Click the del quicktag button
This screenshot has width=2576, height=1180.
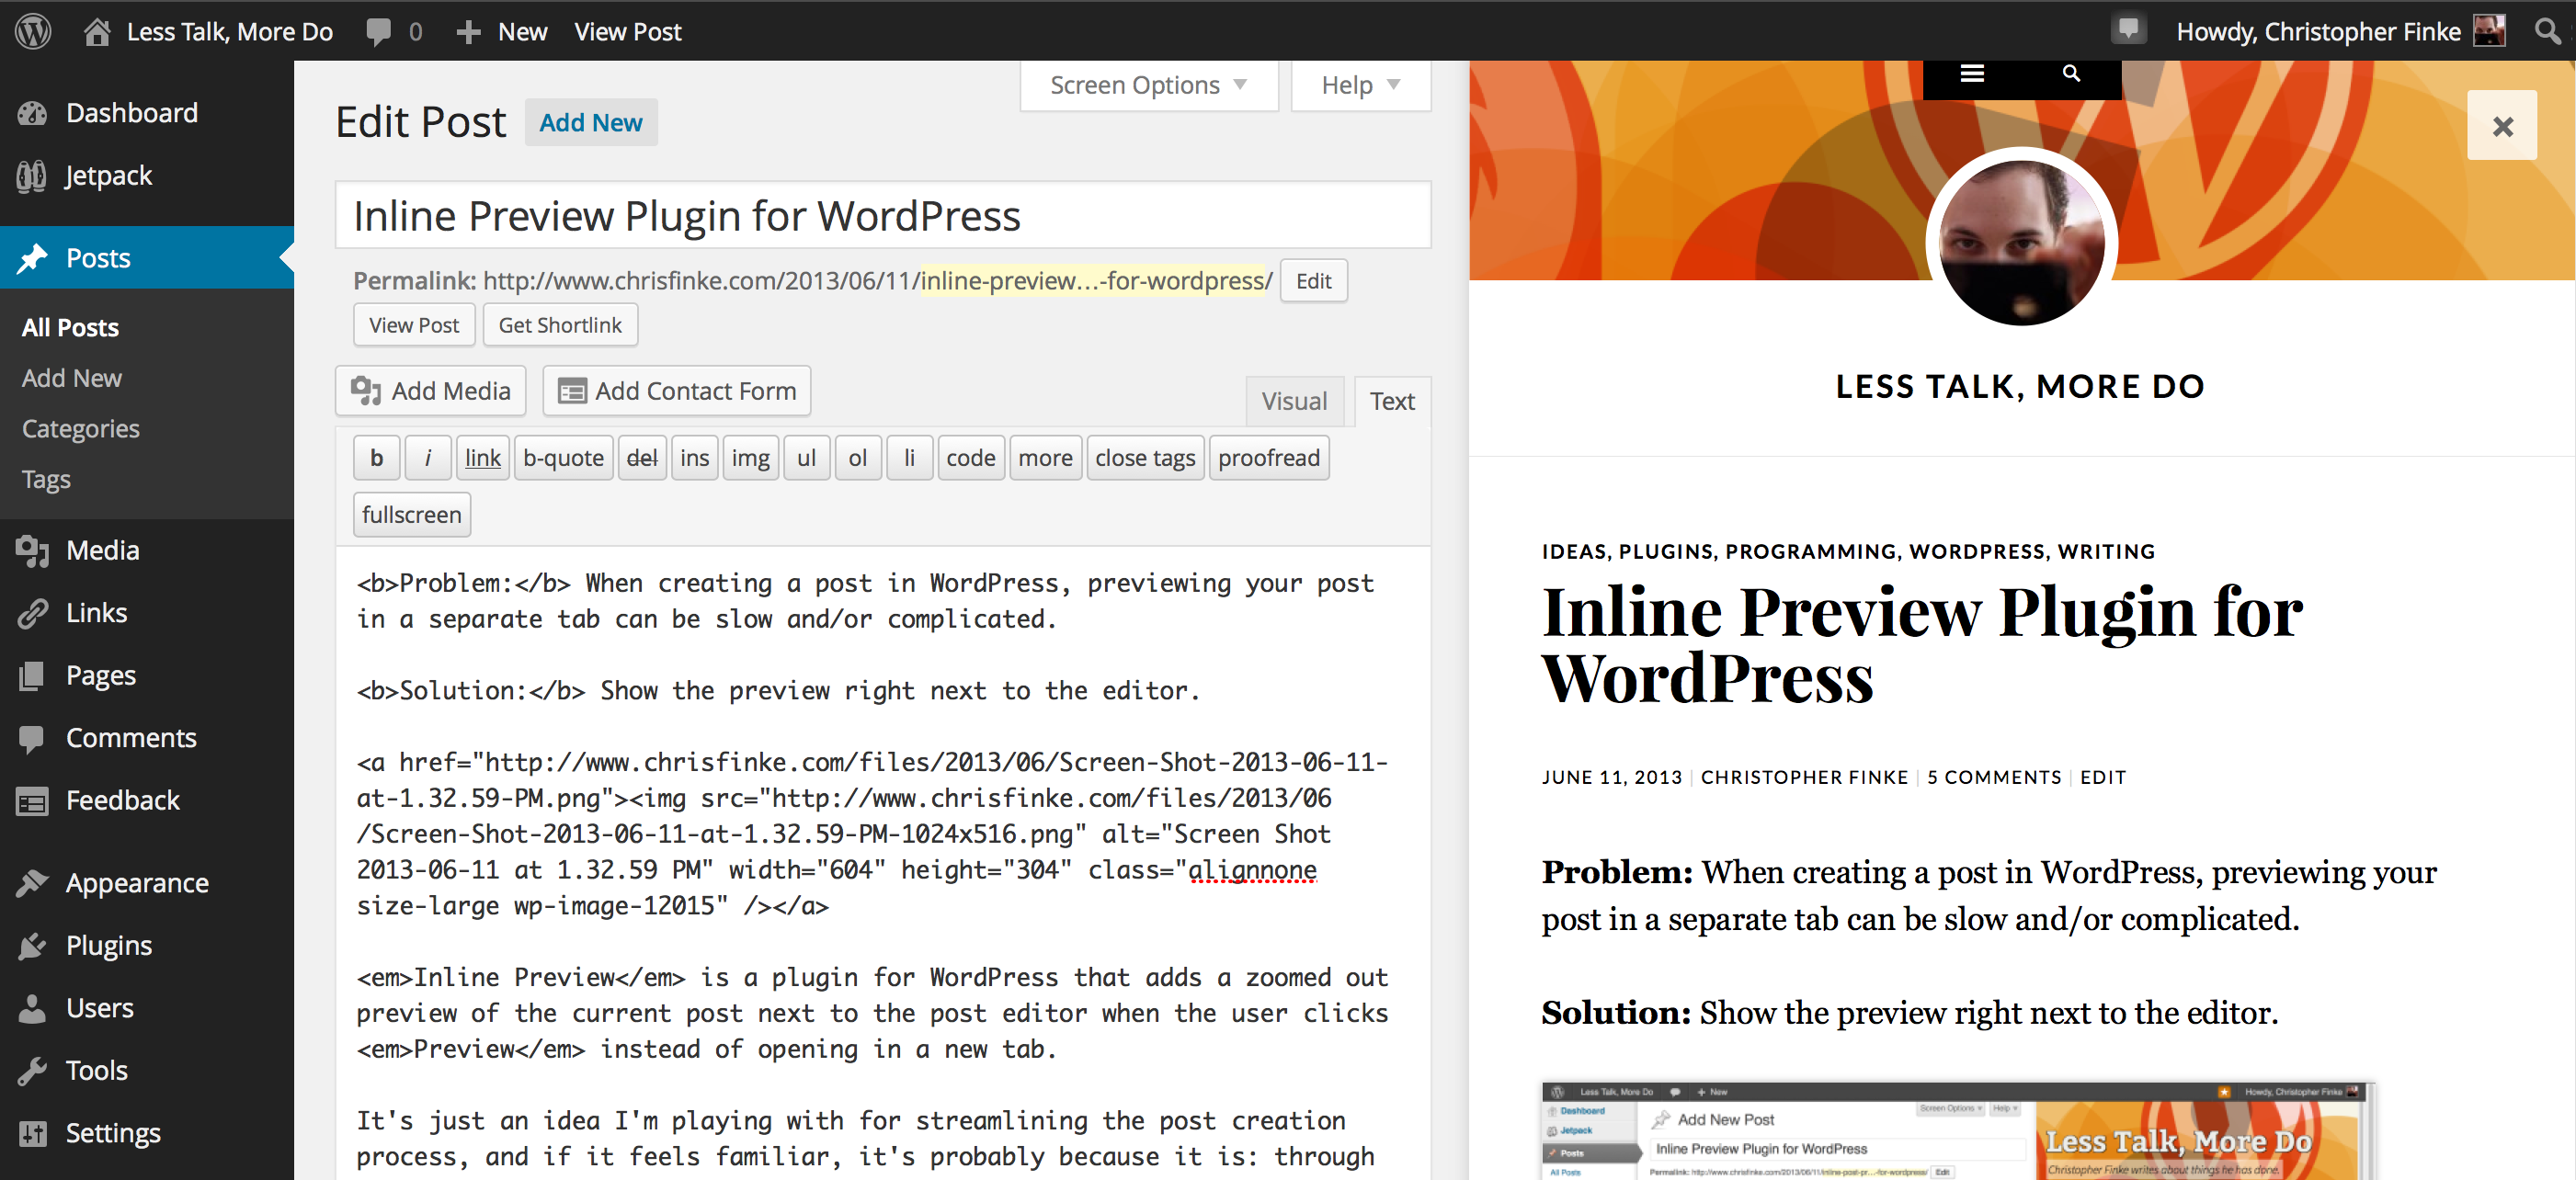pos(642,458)
